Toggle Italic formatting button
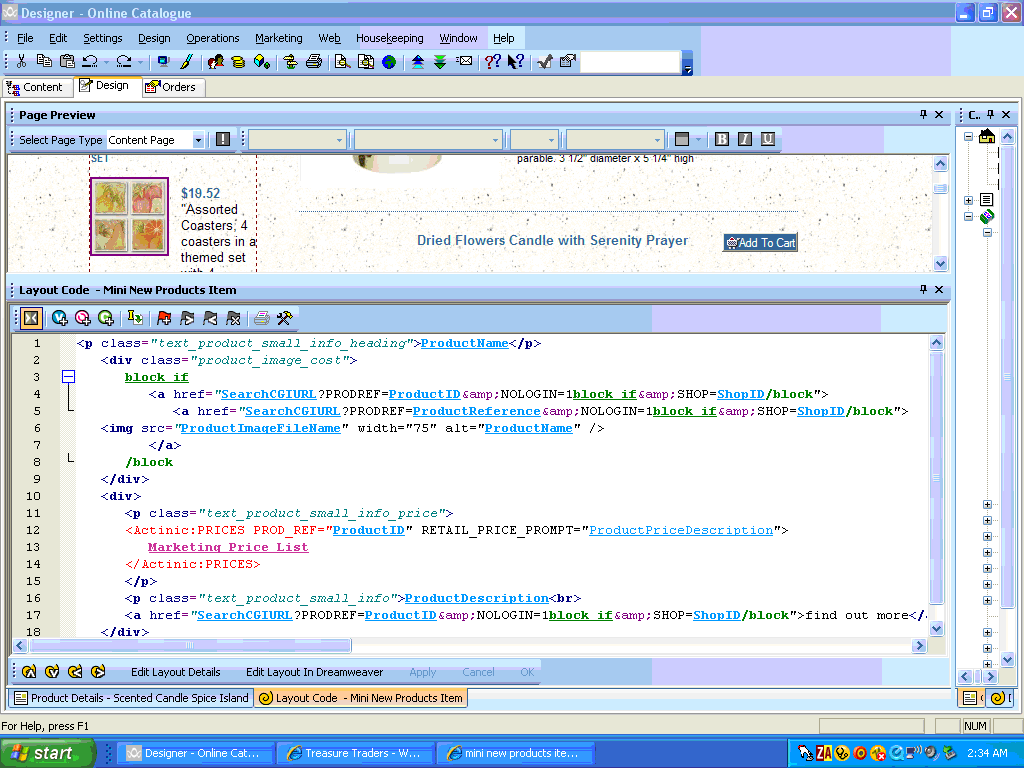Image resolution: width=1024 pixels, height=768 pixels. pyautogui.click(x=744, y=140)
